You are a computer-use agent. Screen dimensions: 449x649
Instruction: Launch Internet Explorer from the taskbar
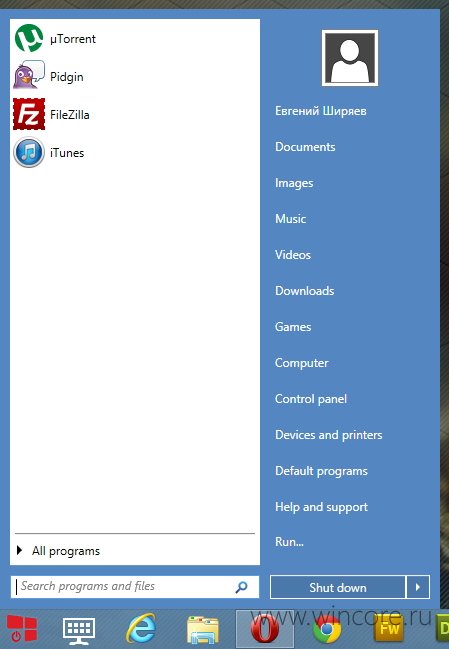(x=141, y=628)
